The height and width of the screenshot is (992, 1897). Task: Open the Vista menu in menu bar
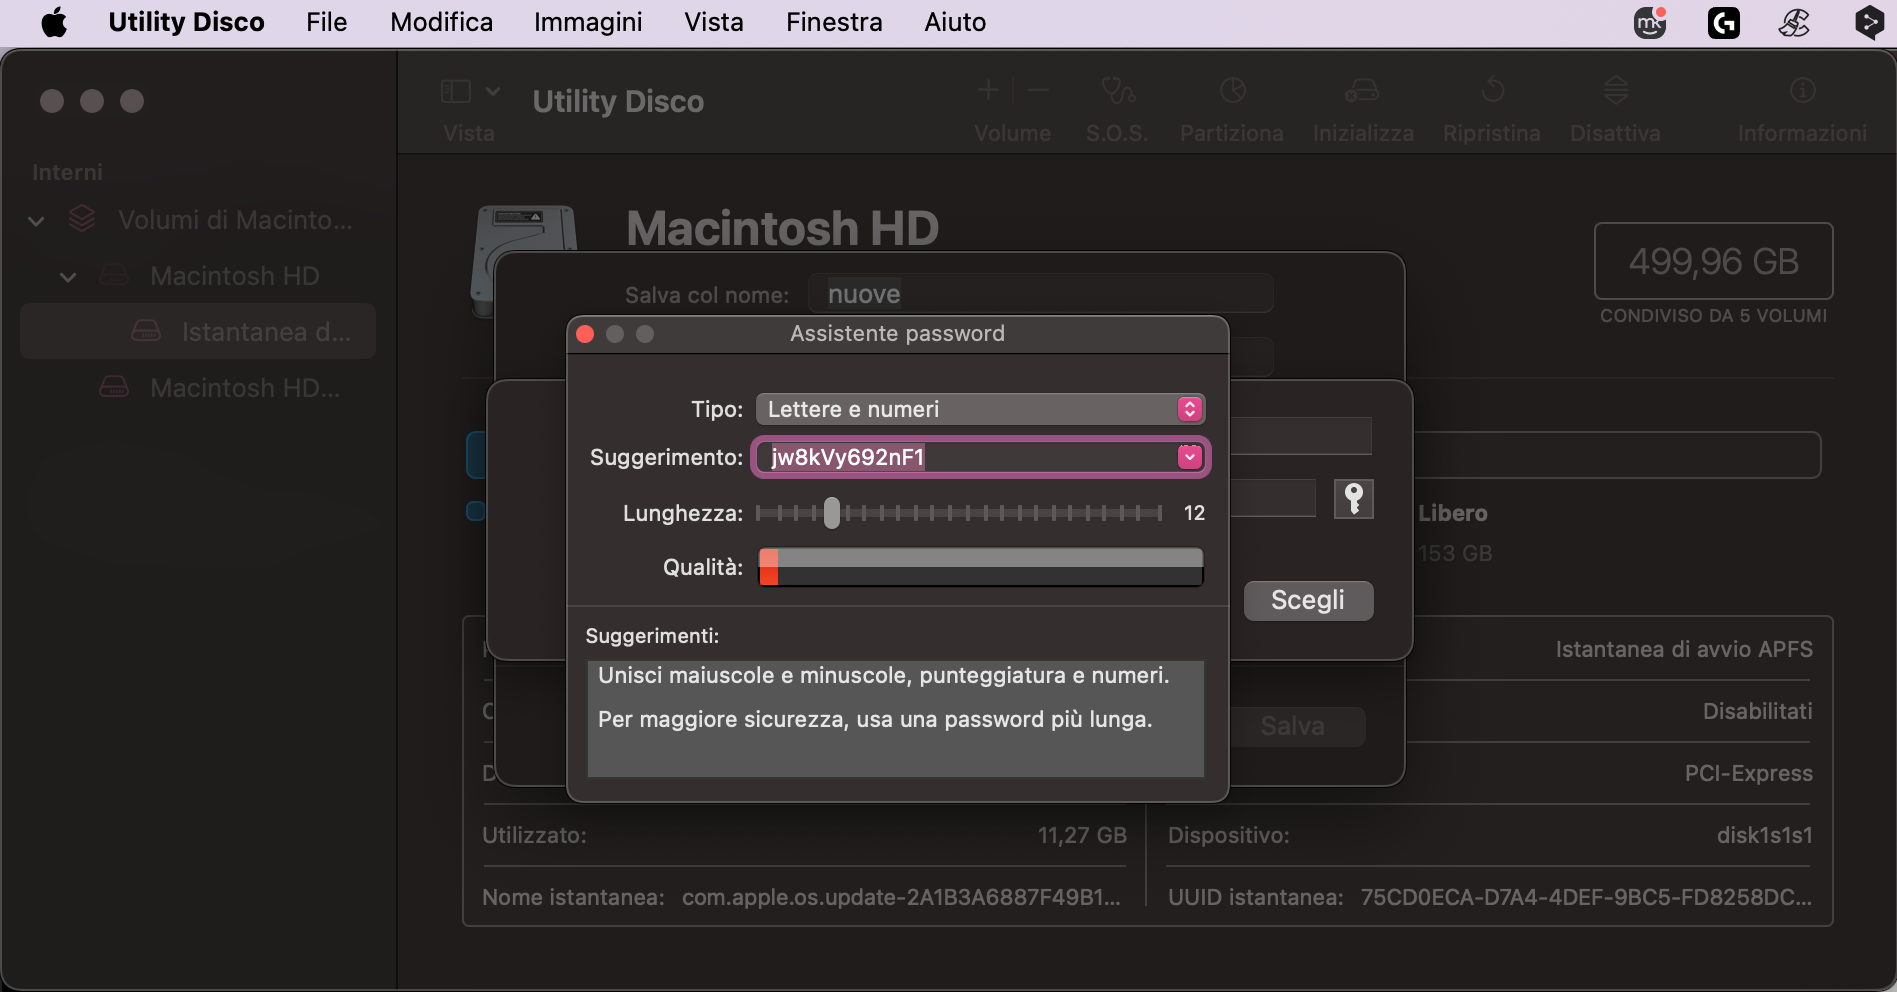click(x=713, y=22)
